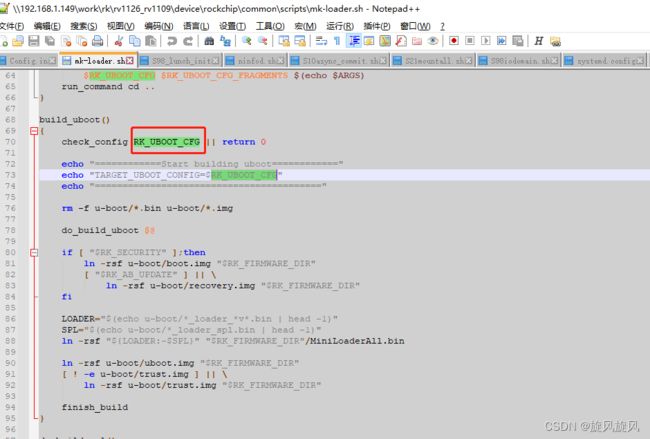The image size is (650, 439).
Task: Copy selection with the Copy icon
Action: 135,41
